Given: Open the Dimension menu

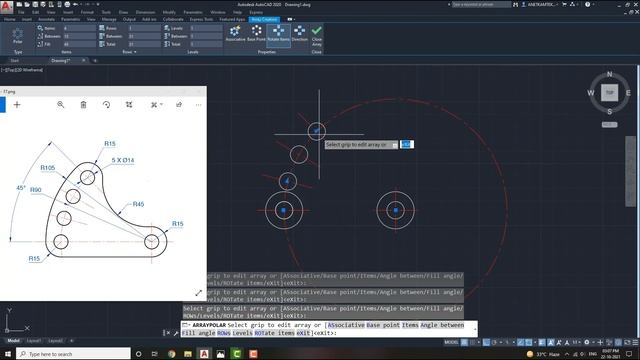Looking at the screenshot, I should point(145,12).
